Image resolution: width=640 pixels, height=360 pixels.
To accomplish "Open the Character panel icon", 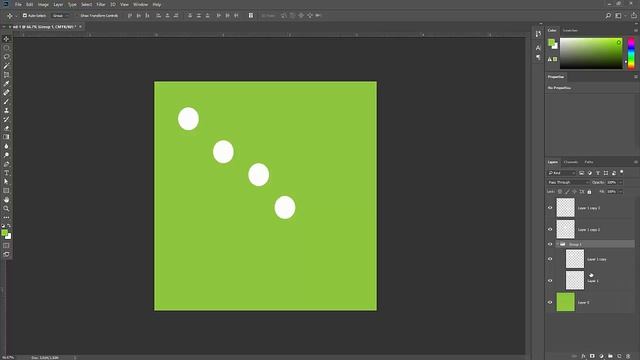I will (x=538, y=48).
